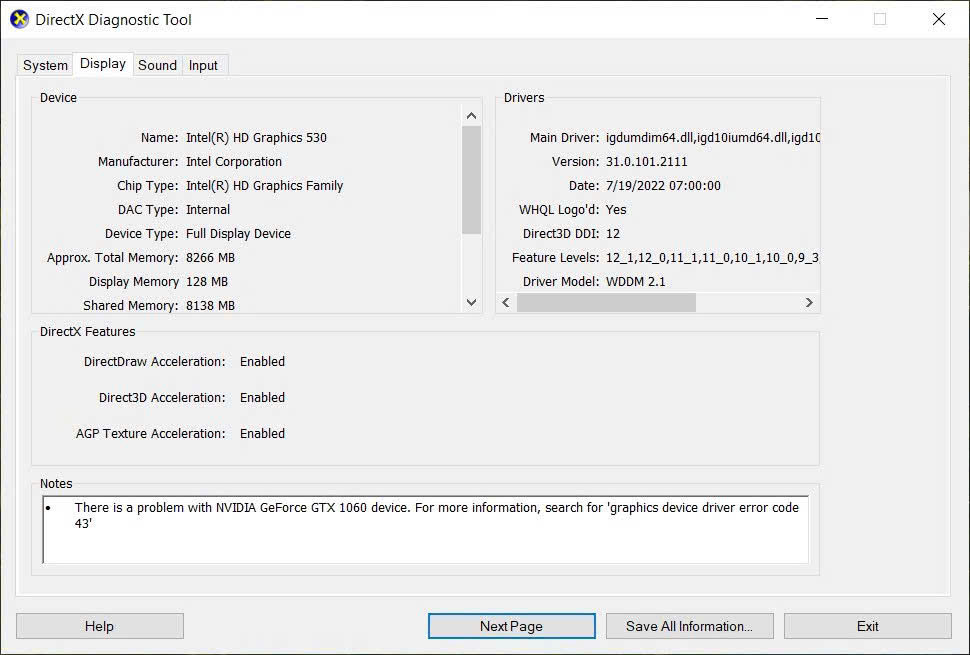Go to the Input tab
The image size is (970, 655).
[203, 65]
